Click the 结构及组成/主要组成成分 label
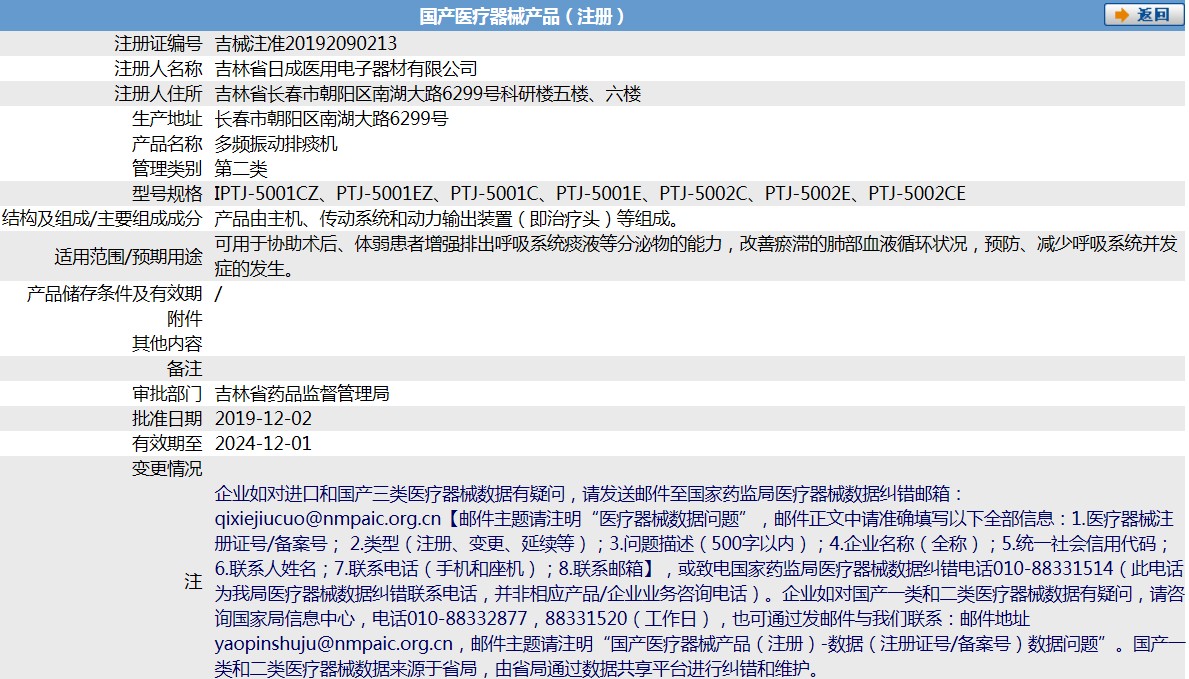 pyautogui.click(x=102, y=219)
